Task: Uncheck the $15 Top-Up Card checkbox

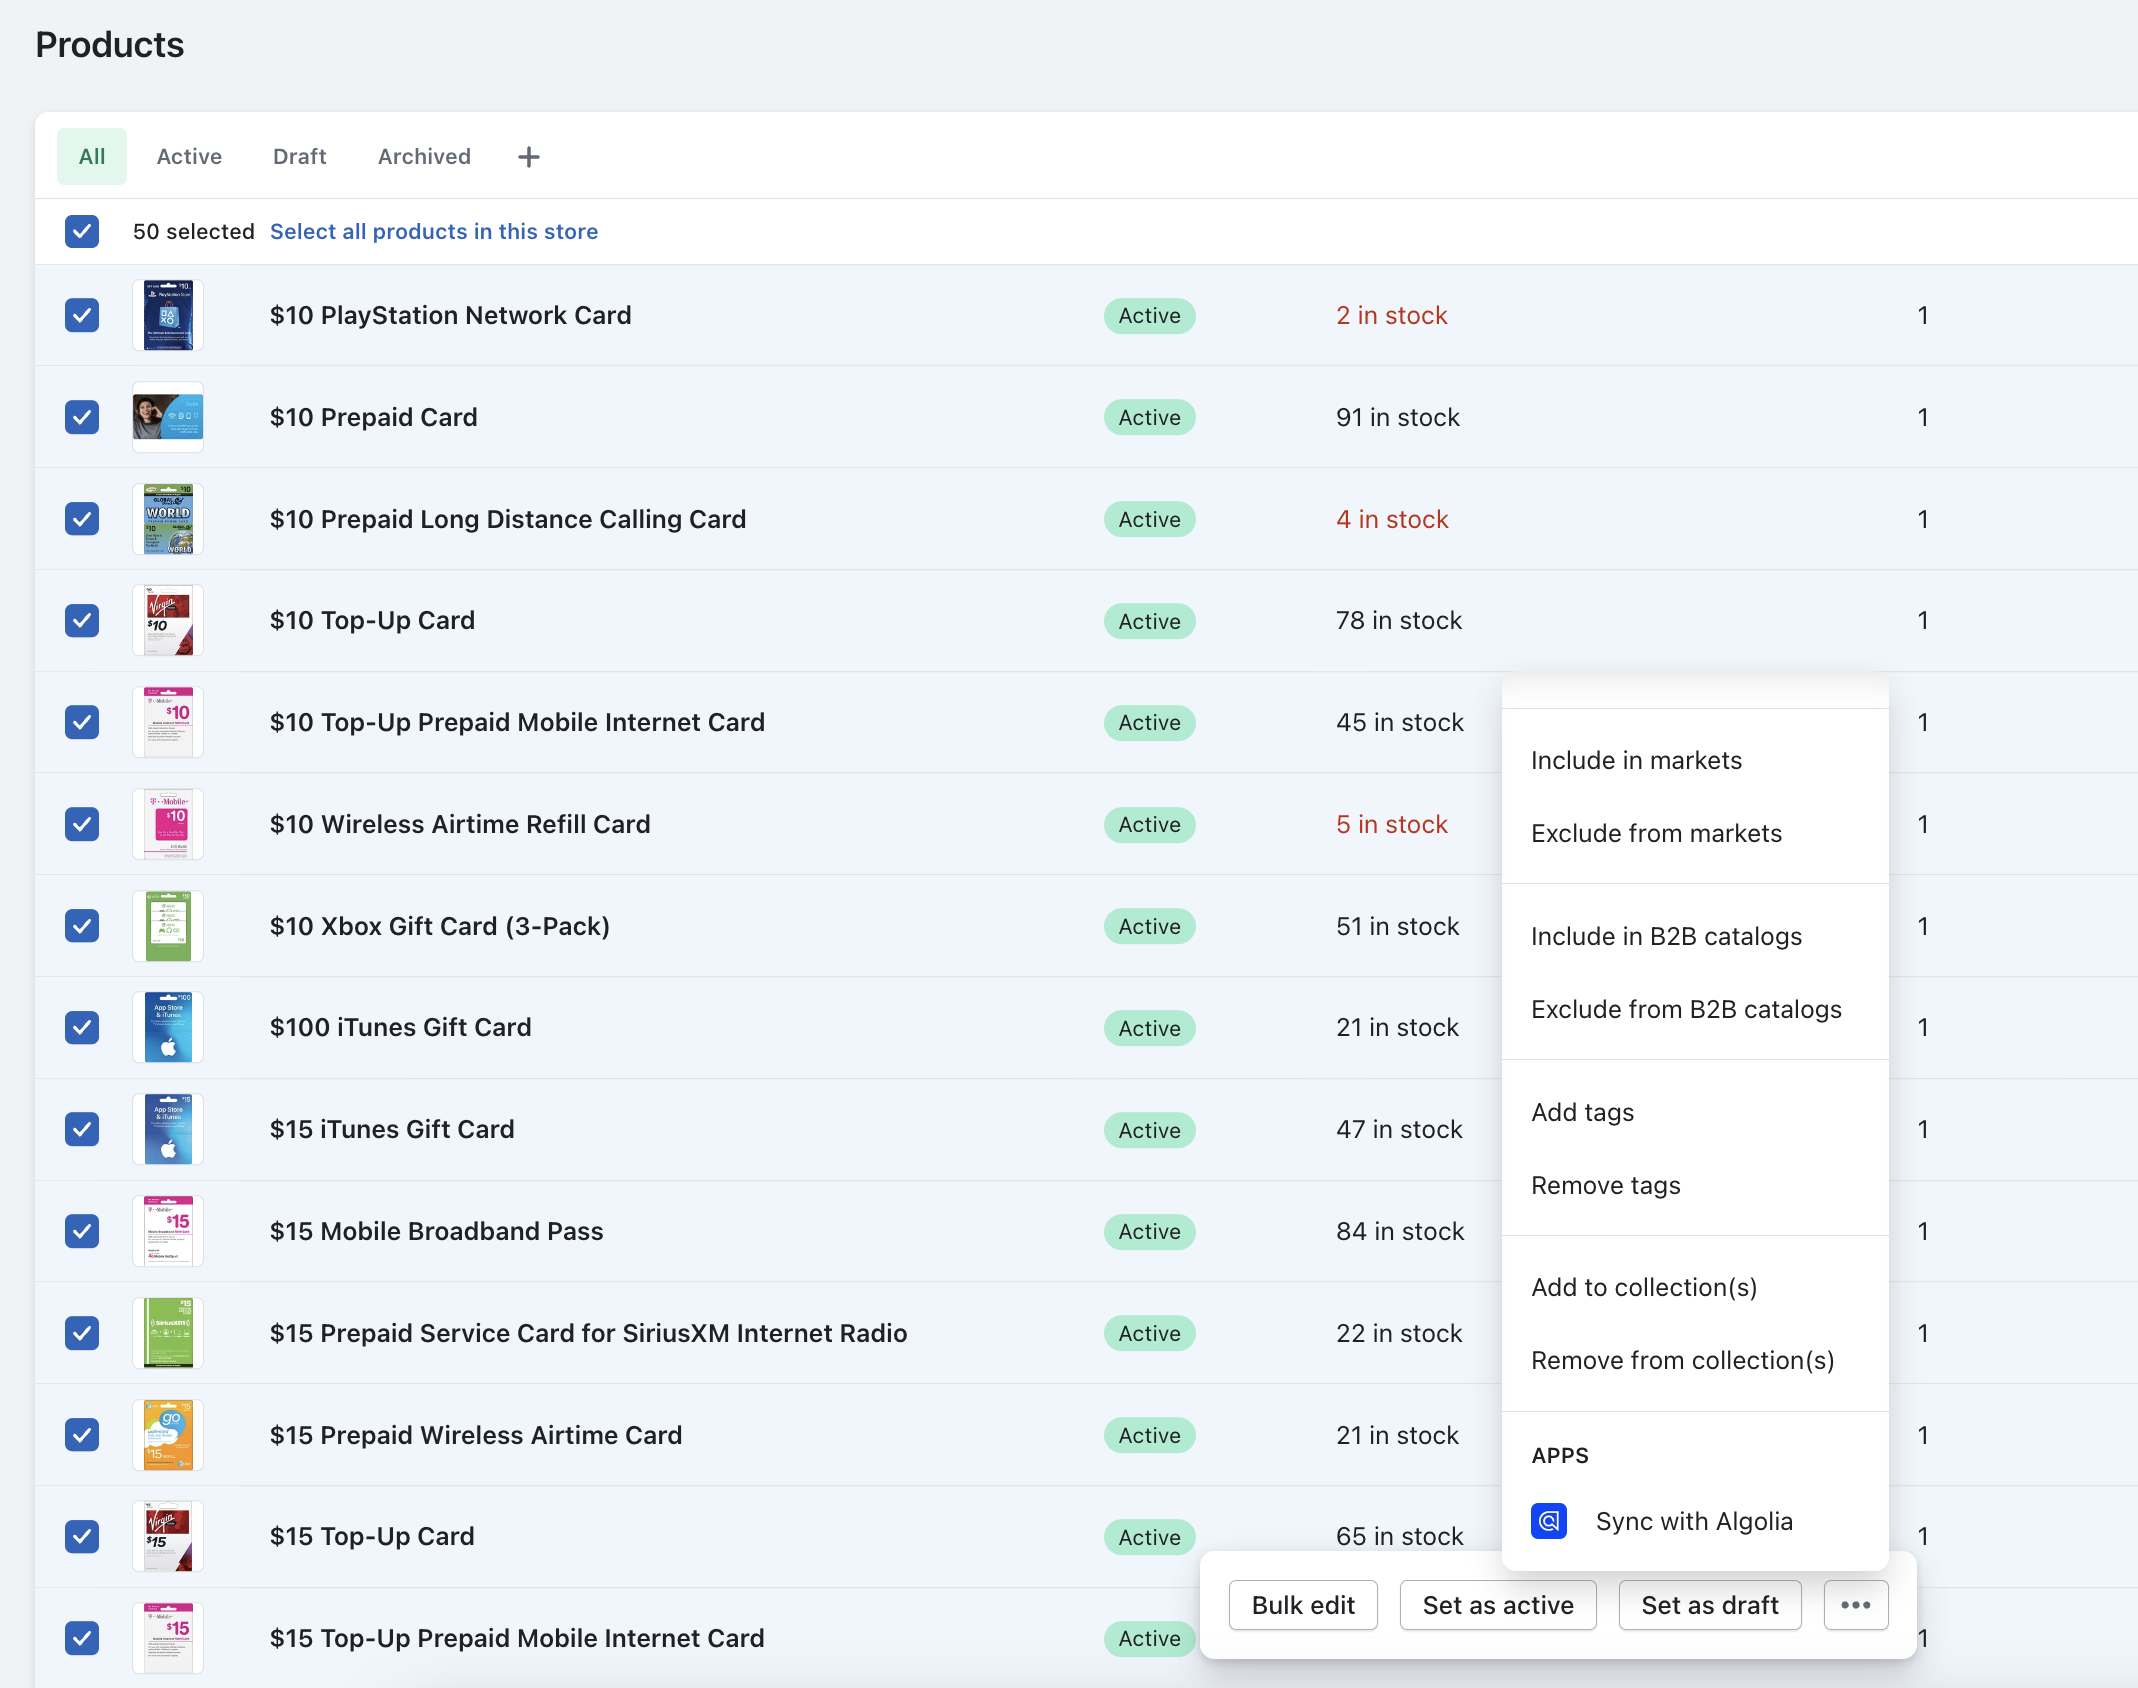Action: (x=82, y=1536)
